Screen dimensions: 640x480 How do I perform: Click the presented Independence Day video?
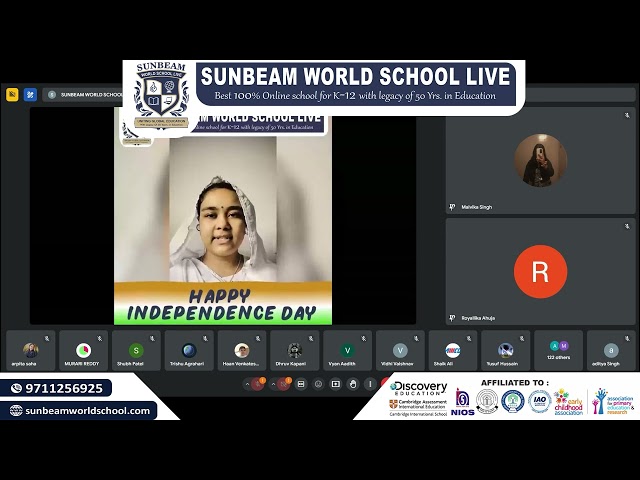[x=223, y=216]
